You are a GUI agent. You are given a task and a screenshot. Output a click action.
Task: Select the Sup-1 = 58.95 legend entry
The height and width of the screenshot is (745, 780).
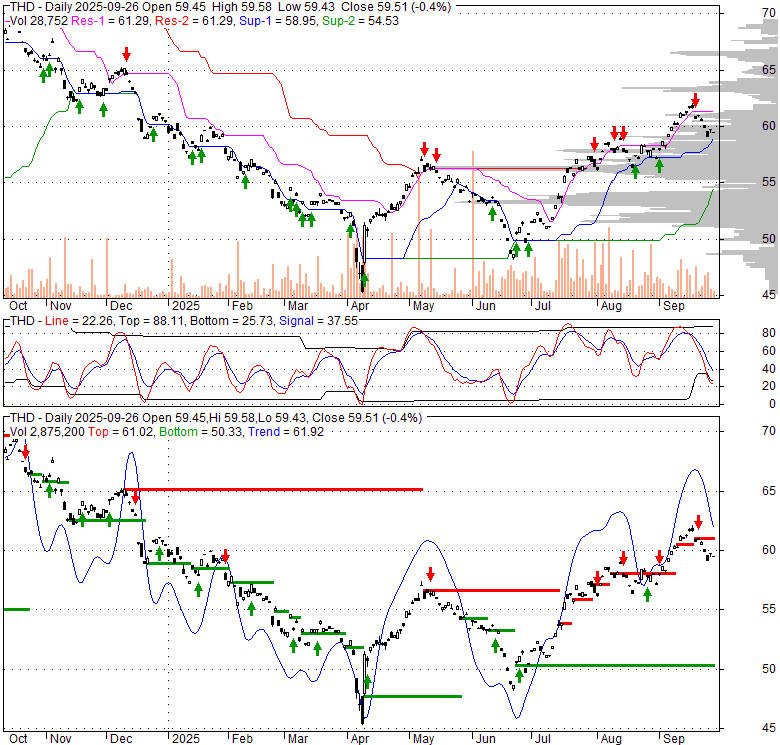click(x=278, y=21)
